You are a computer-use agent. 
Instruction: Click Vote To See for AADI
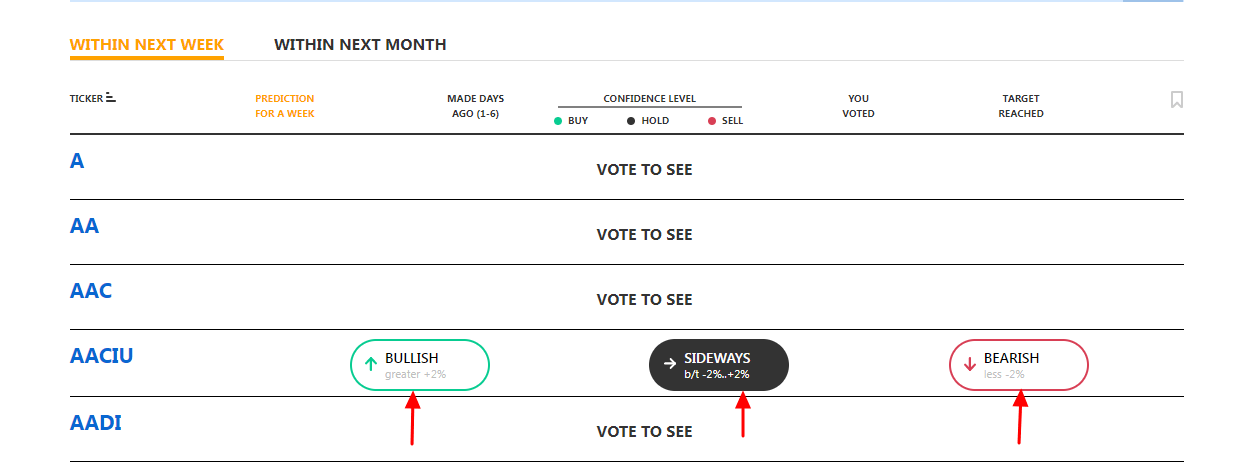tap(644, 432)
